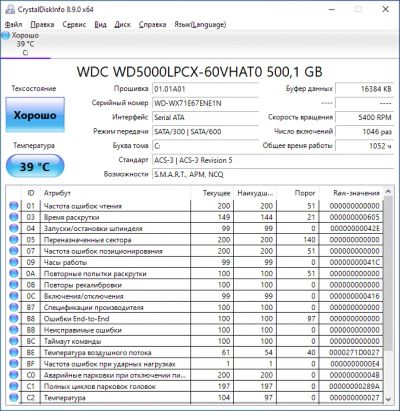400x411 pixels.
Task: Click the interface field Serial ATA
Action: coord(205,117)
